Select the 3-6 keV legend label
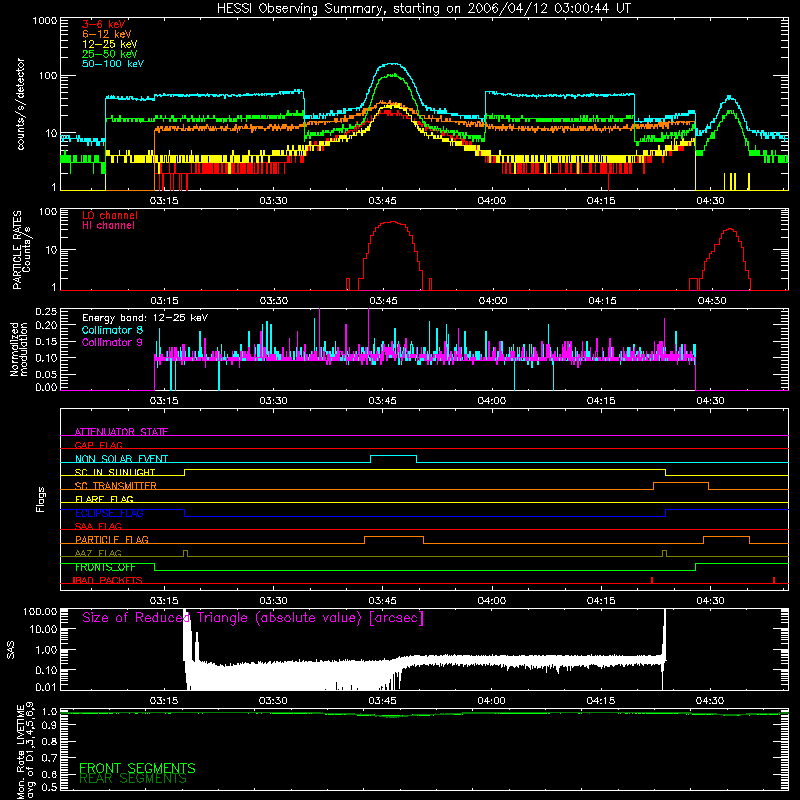The image size is (800, 800). pos(104,24)
